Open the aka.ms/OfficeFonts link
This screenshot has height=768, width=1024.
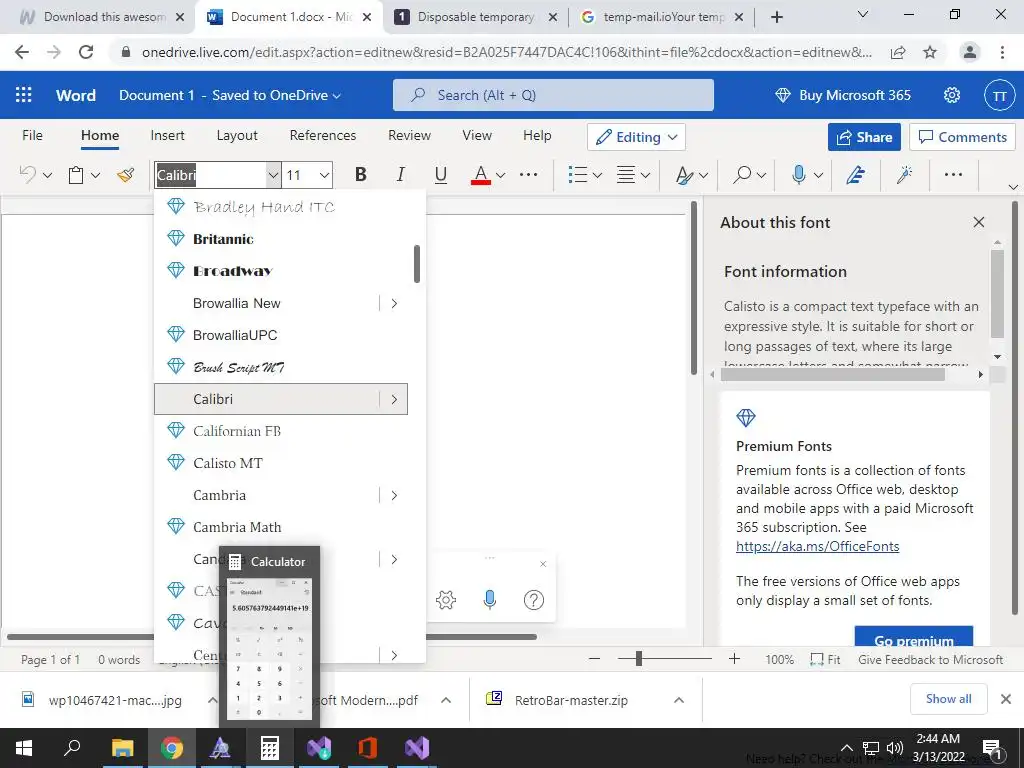tap(818, 547)
